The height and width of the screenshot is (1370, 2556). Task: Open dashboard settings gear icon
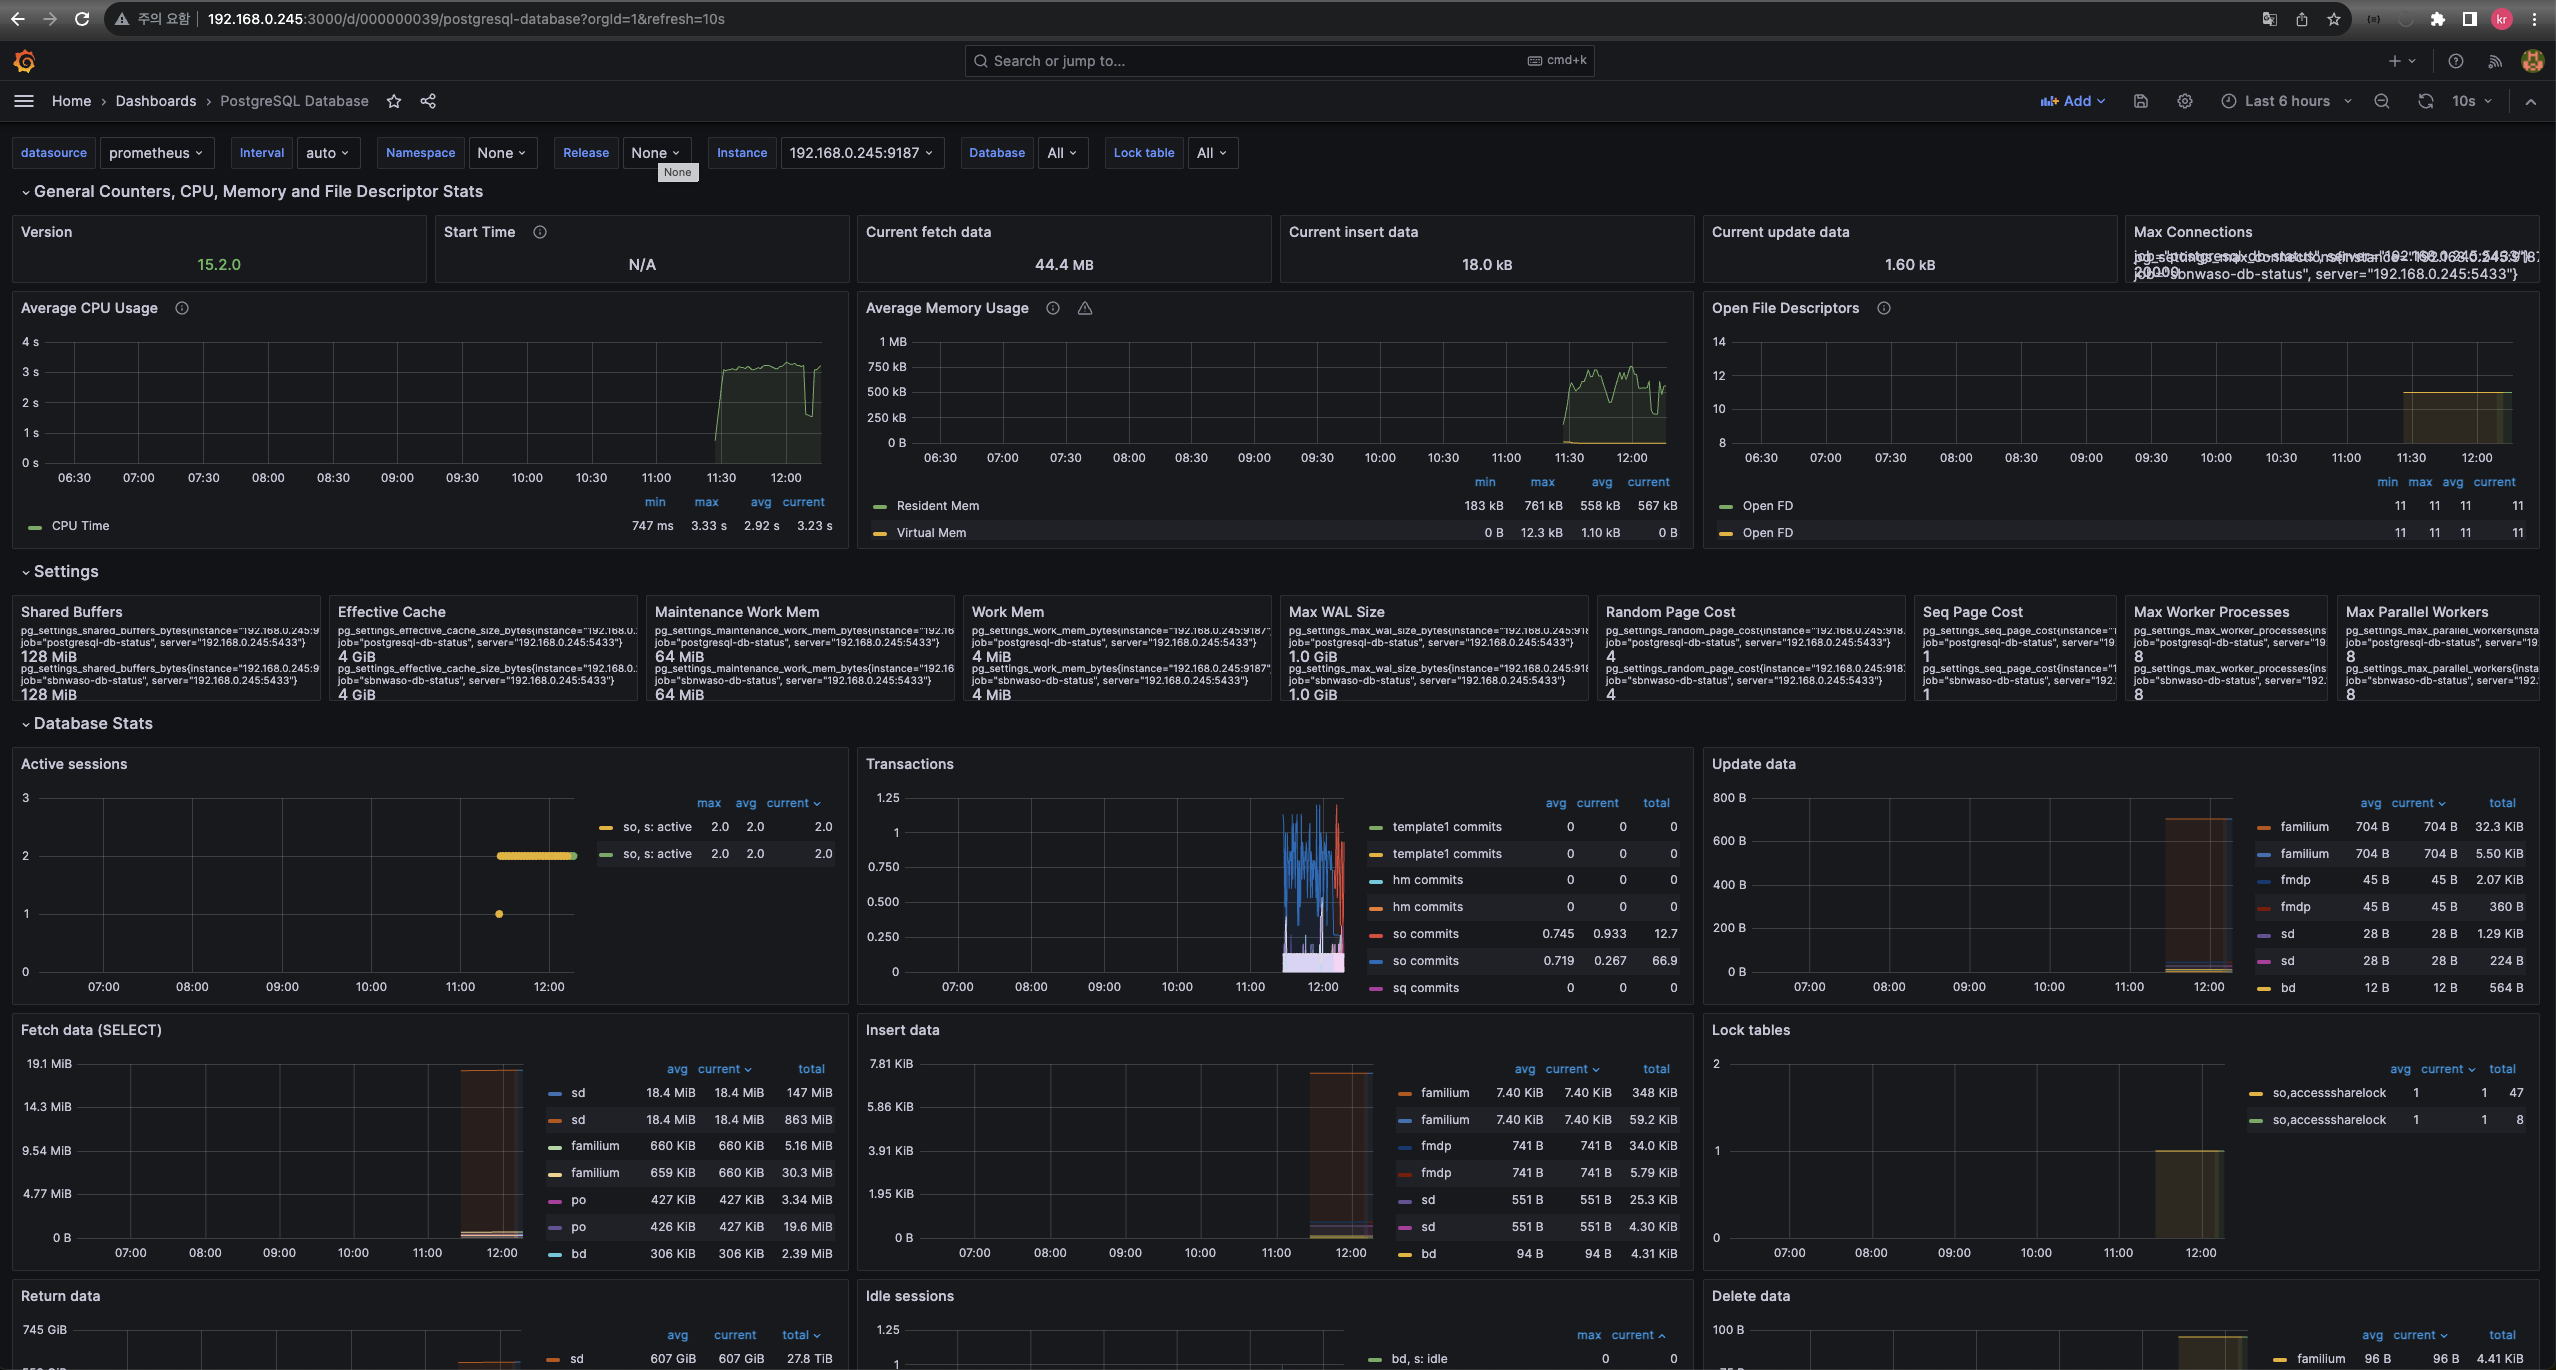[2185, 101]
